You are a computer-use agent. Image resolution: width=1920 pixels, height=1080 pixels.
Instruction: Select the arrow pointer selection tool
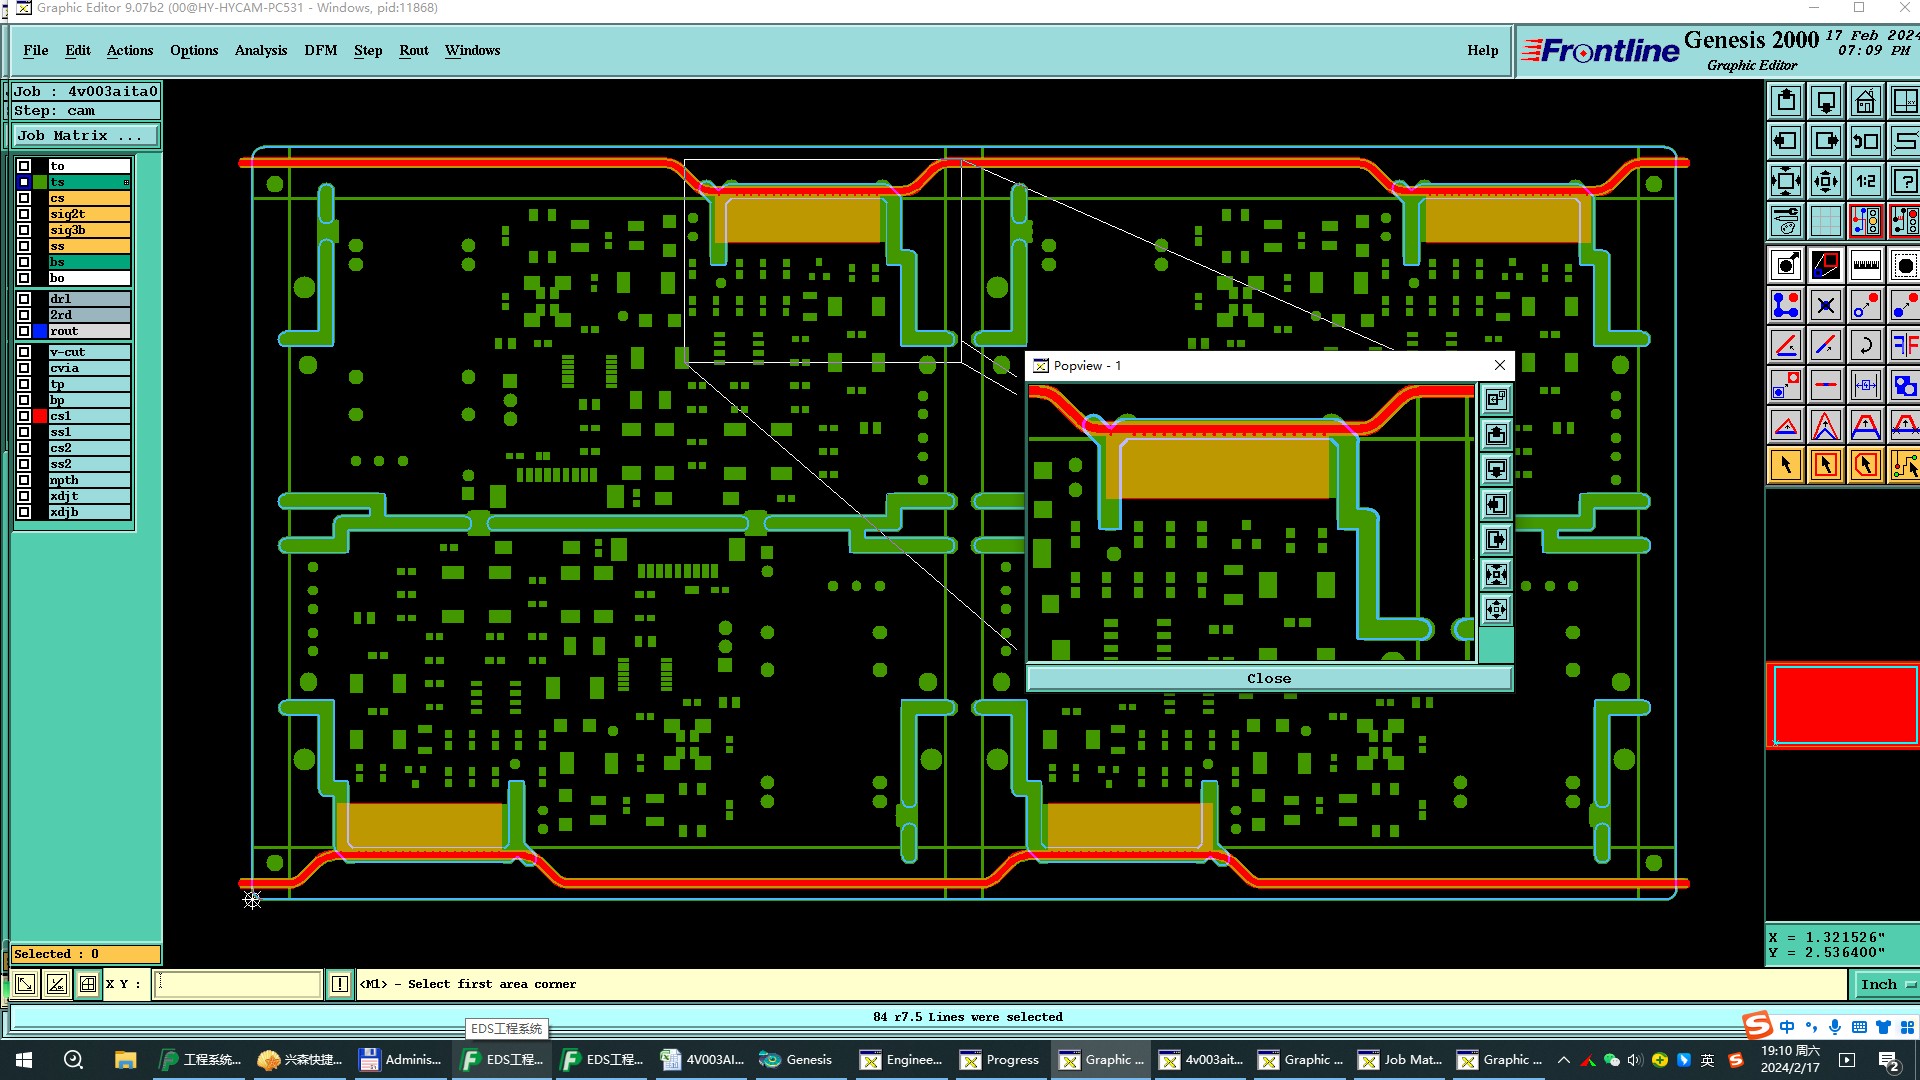click(x=1786, y=465)
